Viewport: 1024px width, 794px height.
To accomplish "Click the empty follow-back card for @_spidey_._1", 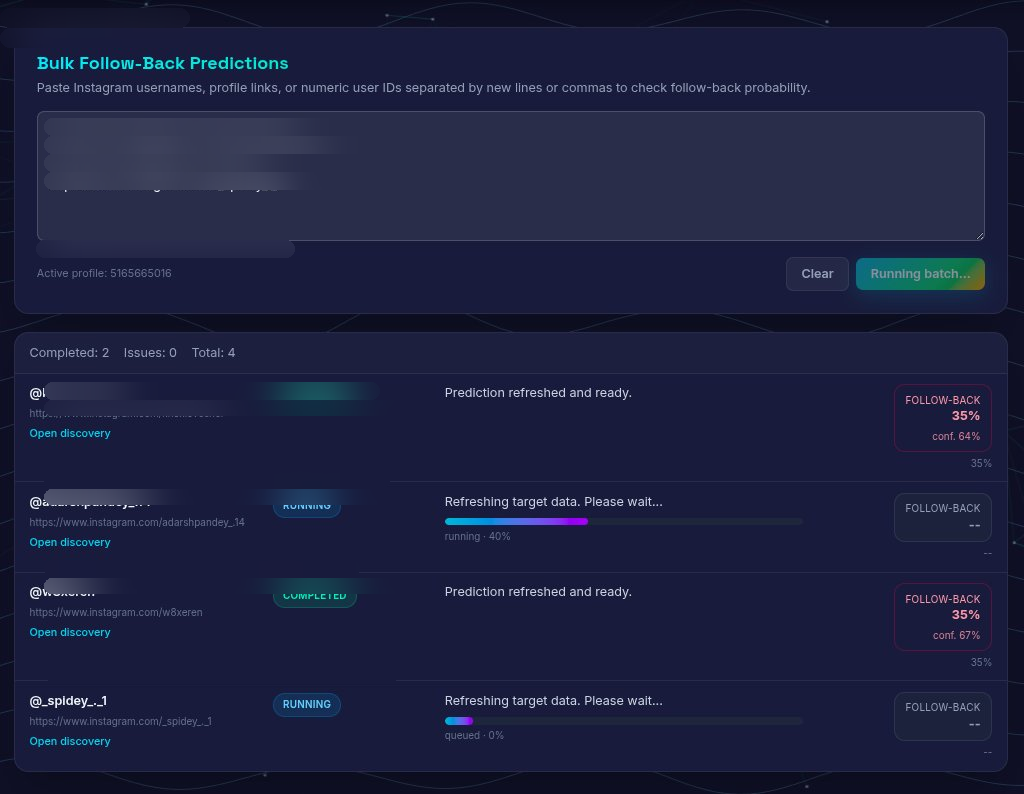I will (x=942, y=716).
